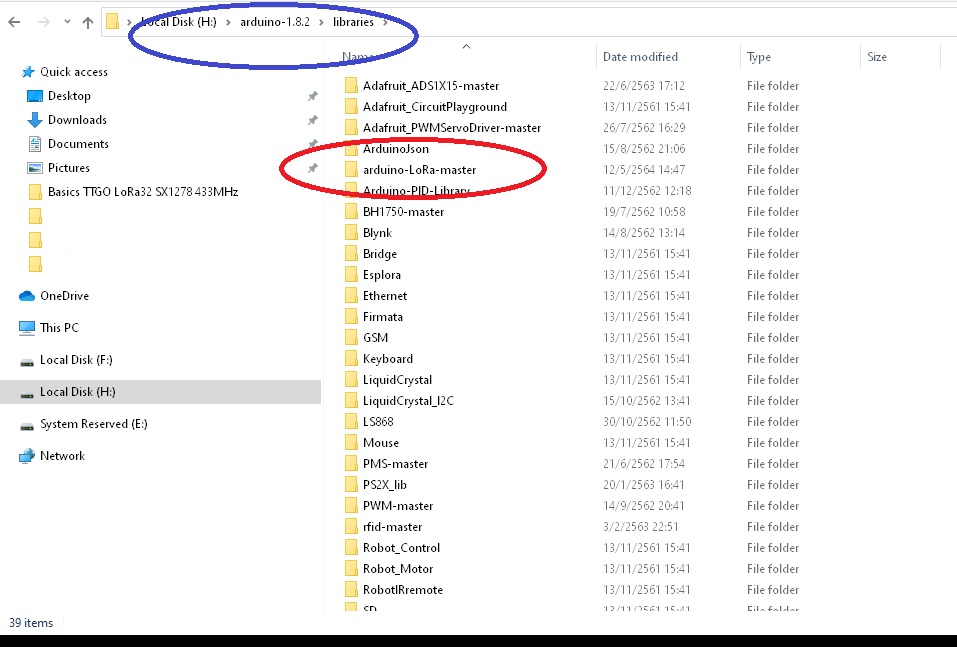Go back with the Back arrow
957x647 pixels.
(x=14, y=23)
